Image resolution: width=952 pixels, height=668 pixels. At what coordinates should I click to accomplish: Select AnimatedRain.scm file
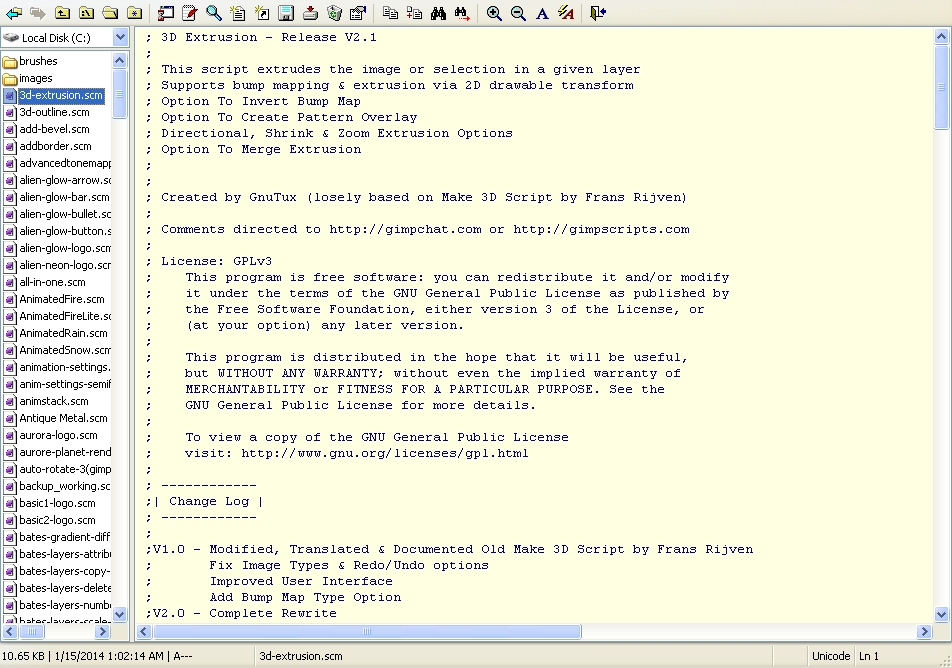pyautogui.click(x=63, y=333)
